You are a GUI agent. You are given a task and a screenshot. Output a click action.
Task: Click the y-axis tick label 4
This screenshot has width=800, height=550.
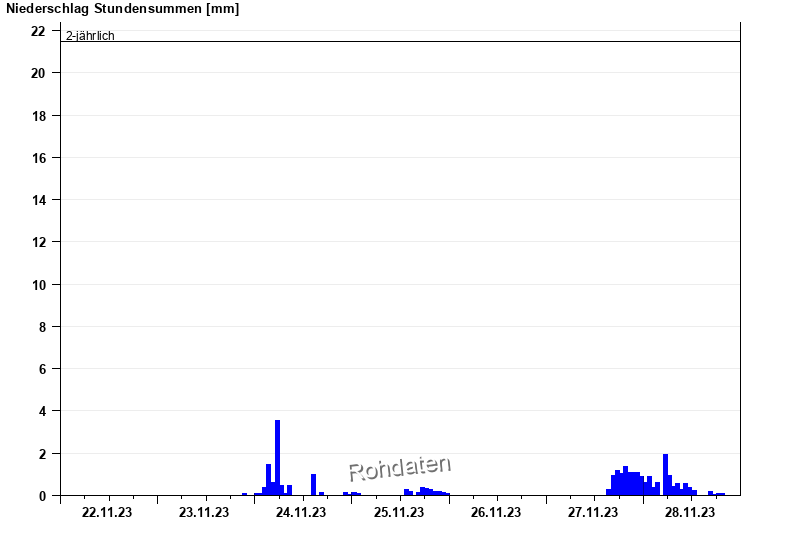[x=42, y=411]
